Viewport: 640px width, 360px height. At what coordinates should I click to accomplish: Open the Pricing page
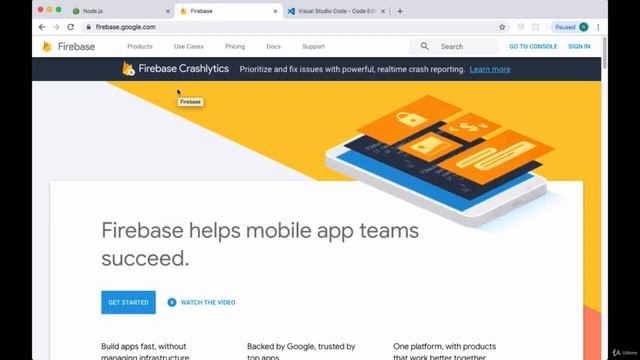[235, 47]
